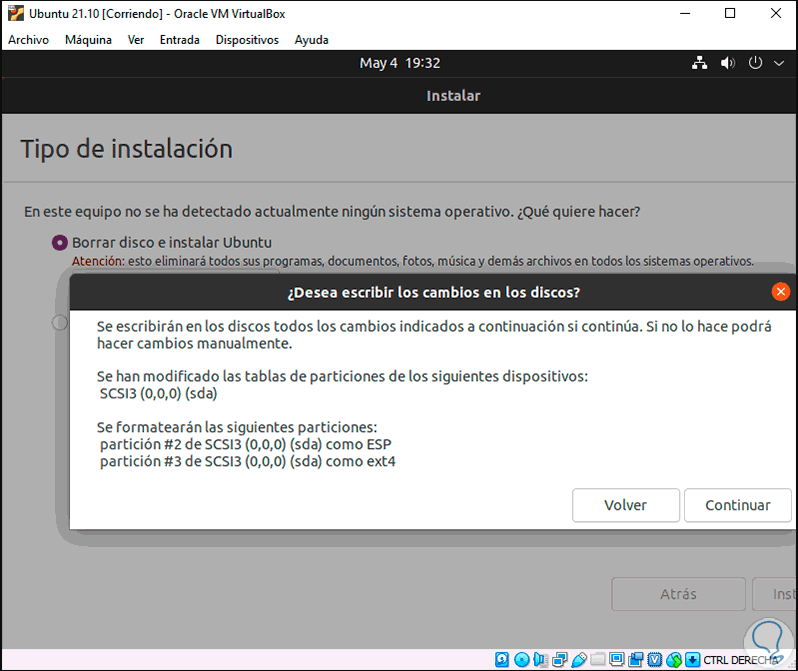The width and height of the screenshot is (798, 671).
Task: Open the Ubuntu volume indicator
Action: click(728, 63)
